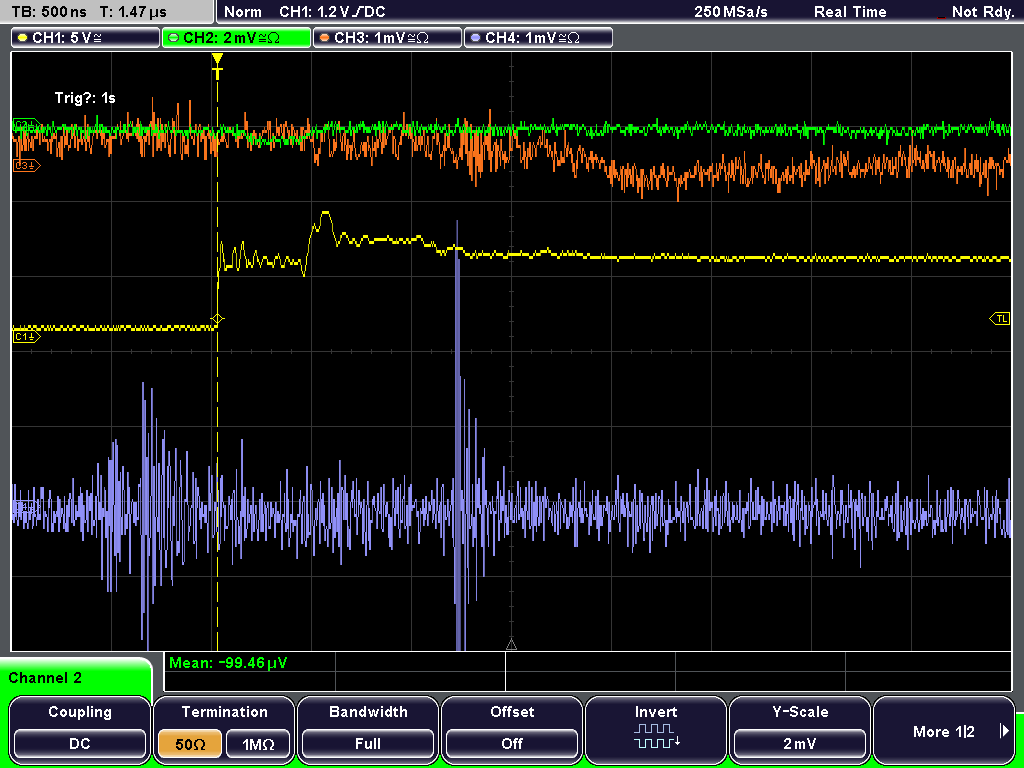1024x768 pixels.
Task: Click the Trig?: 1s status text
Action: (85, 98)
